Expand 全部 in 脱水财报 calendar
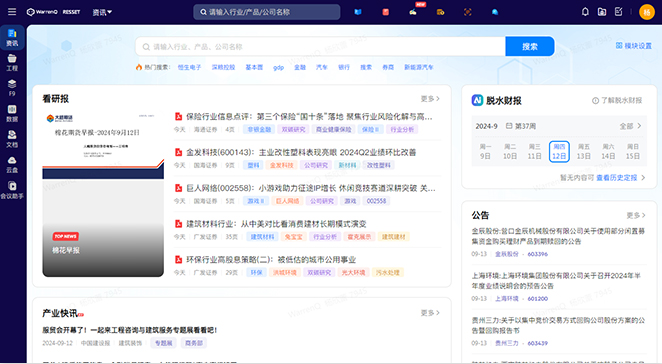The width and height of the screenshot is (662, 364). click(x=630, y=126)
